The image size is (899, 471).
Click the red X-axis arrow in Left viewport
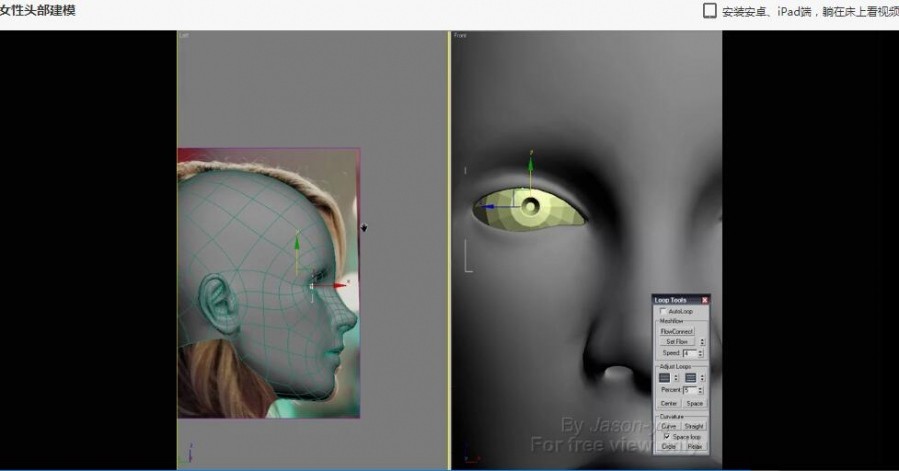coord(340,285)
